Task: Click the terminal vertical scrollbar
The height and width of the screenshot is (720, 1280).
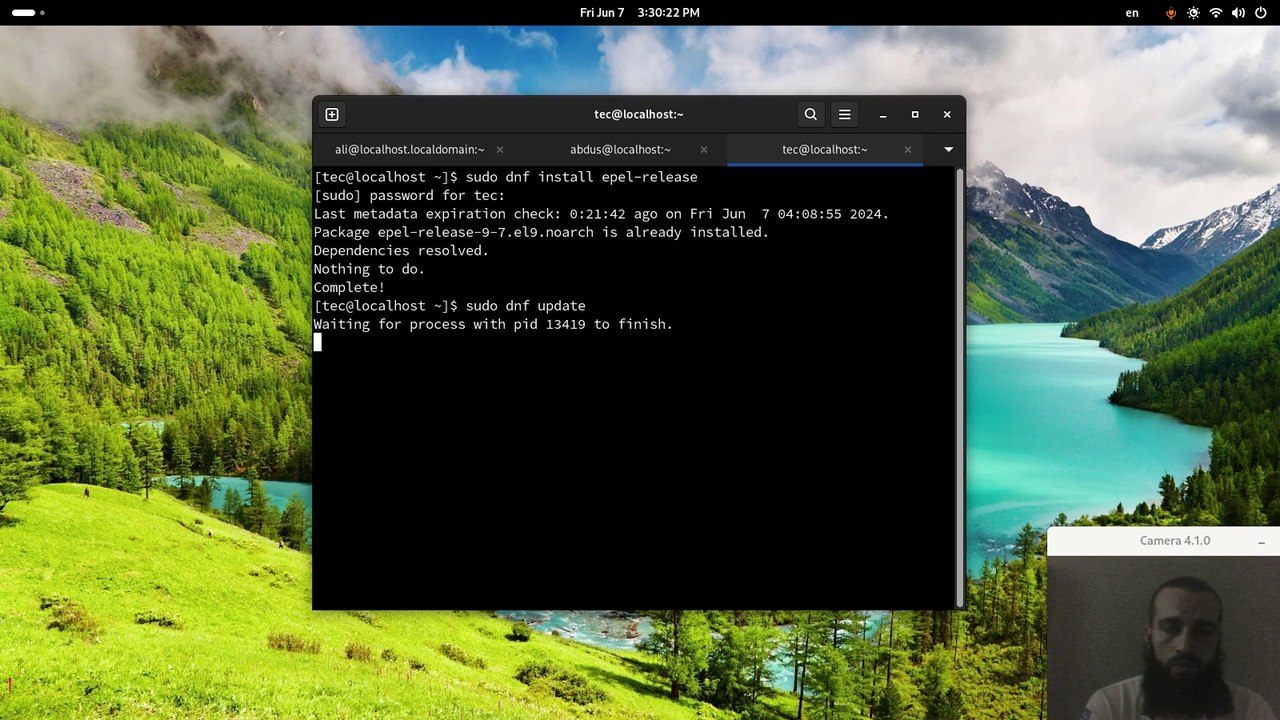Action: coord(961,386)
